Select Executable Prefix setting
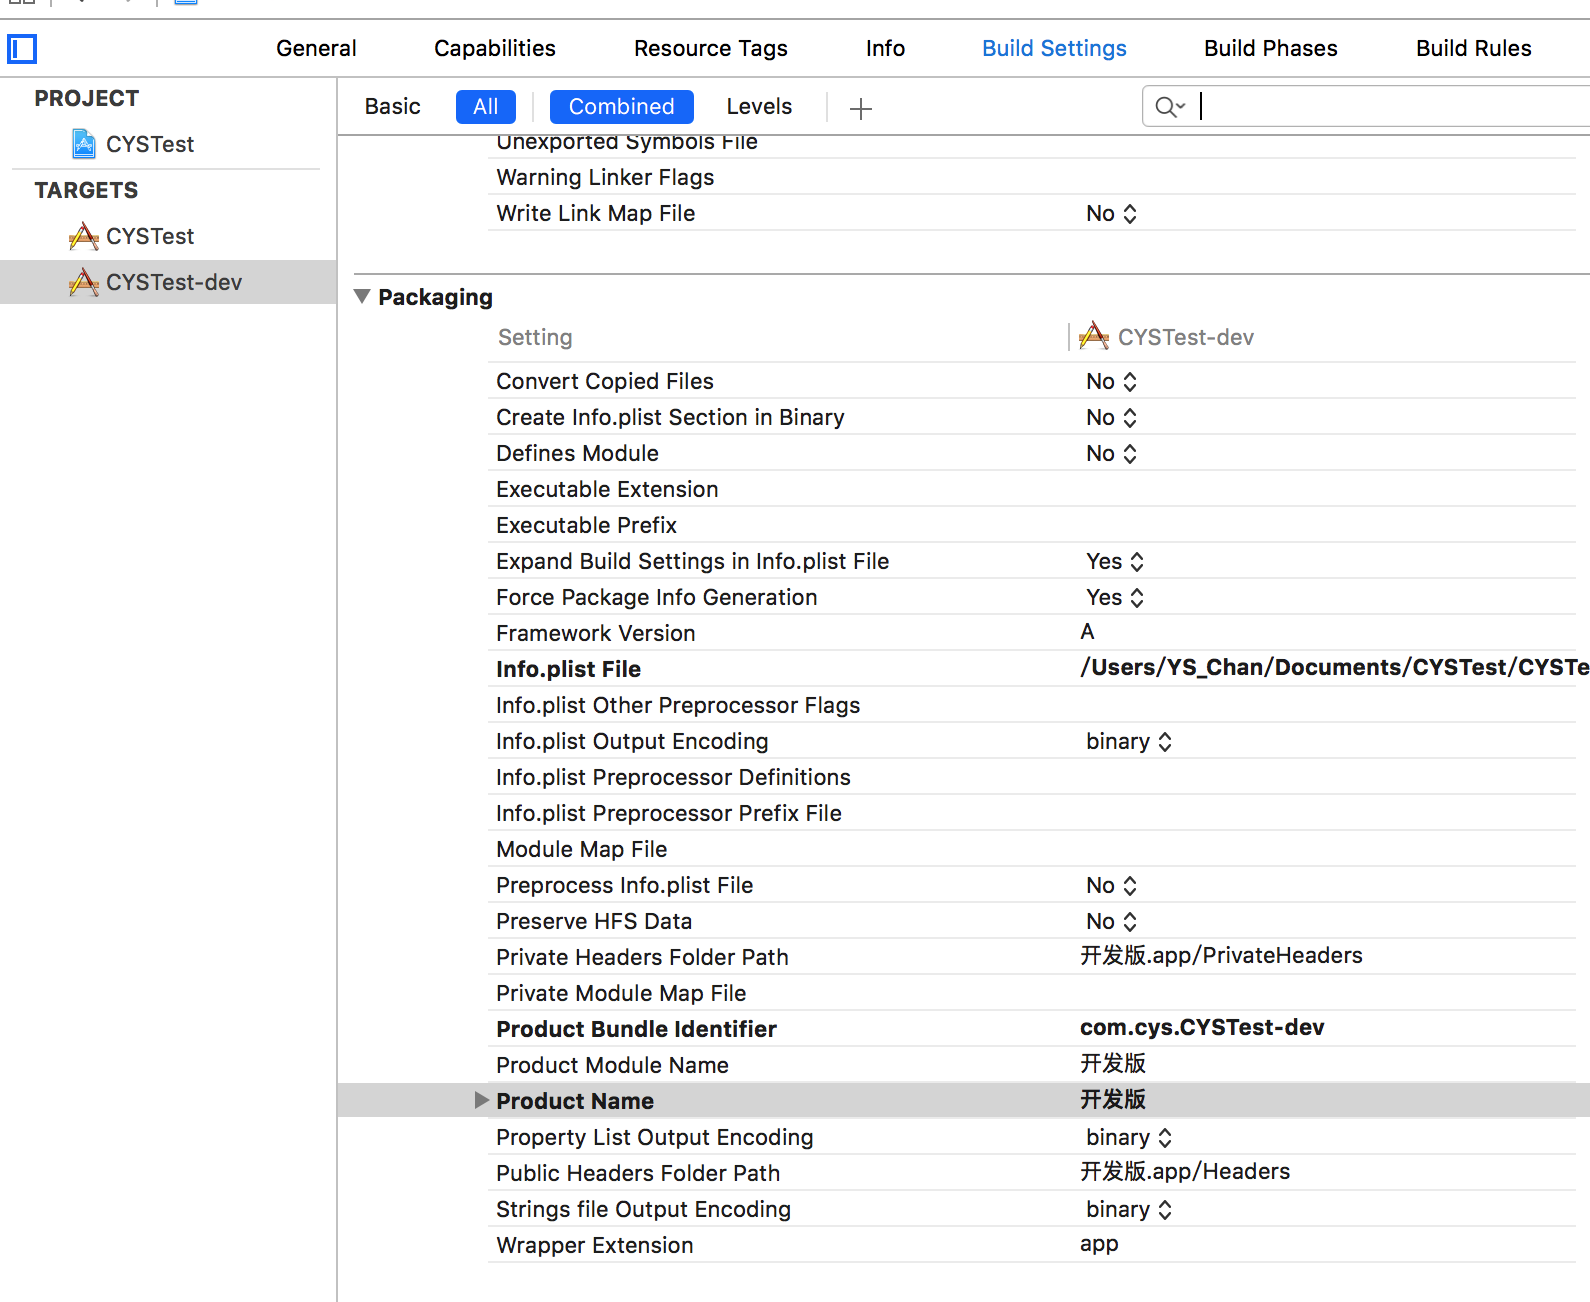This screenshot has height=1302, width=1590. point(586,525)
